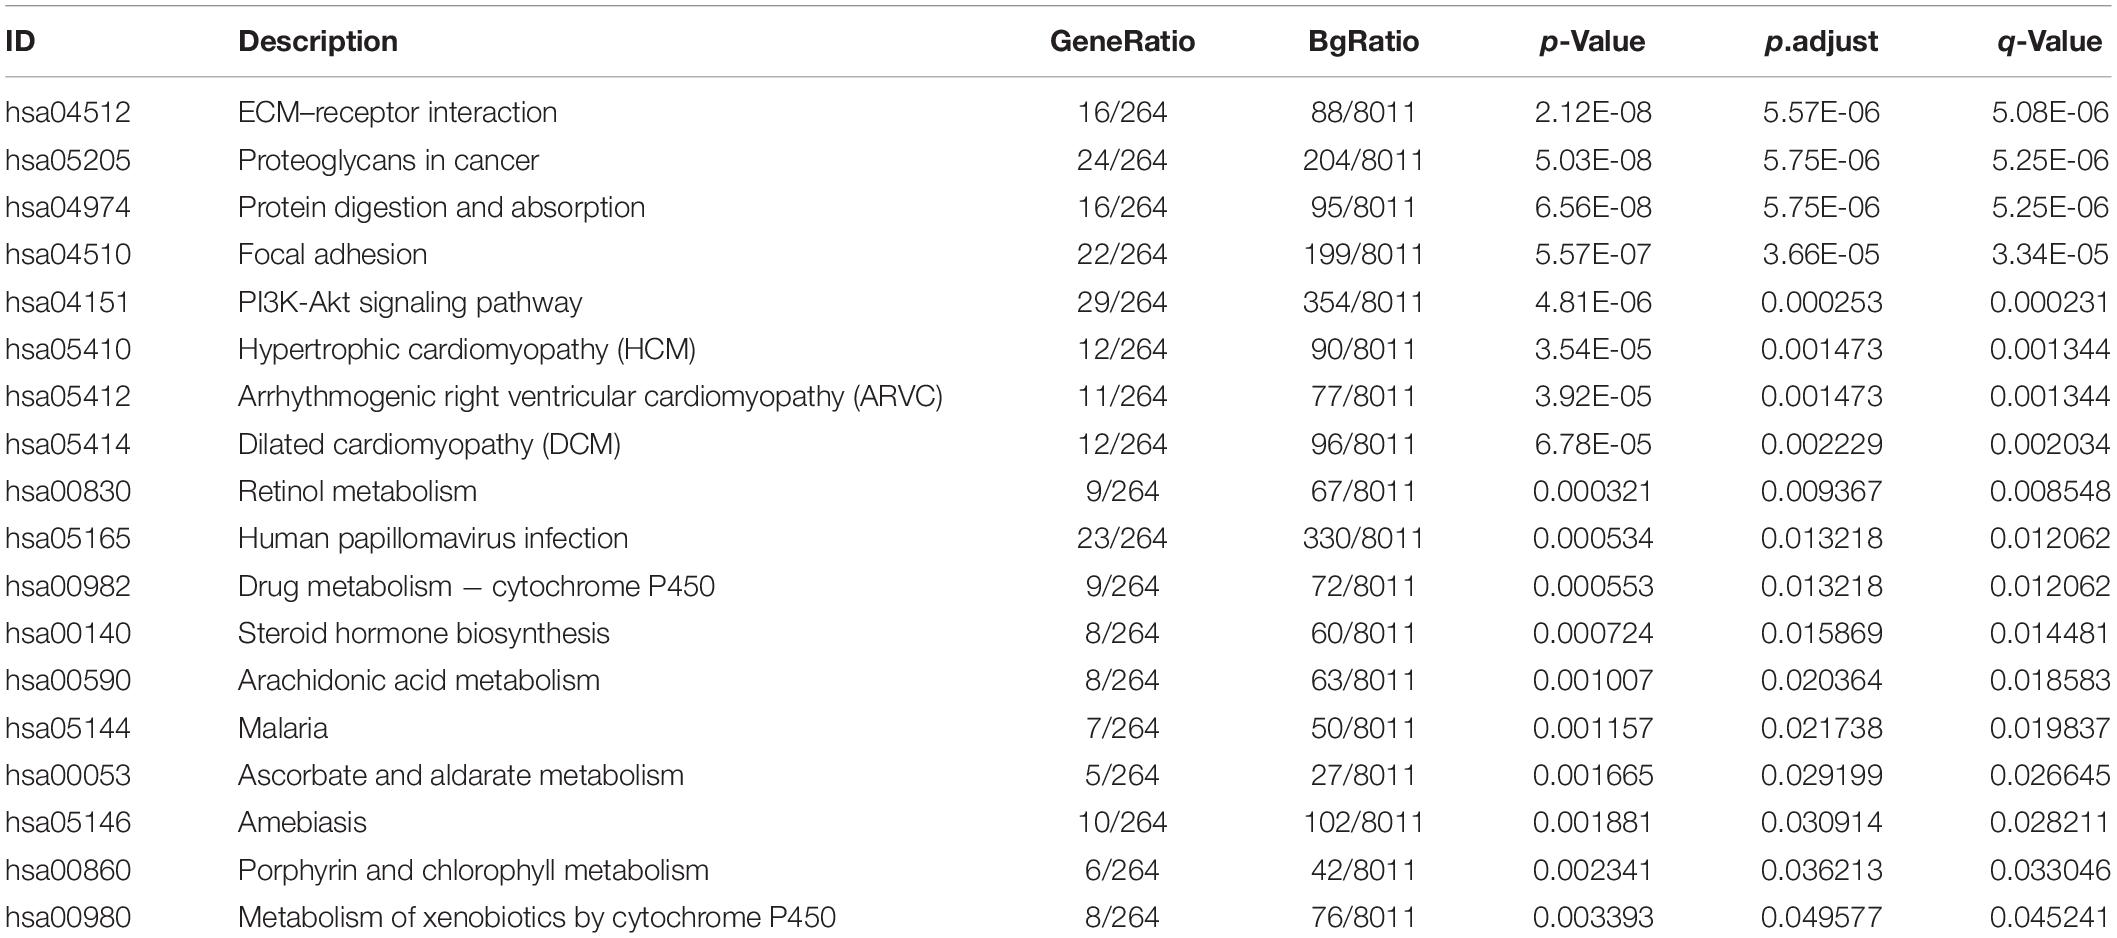Image resolution: width=2117 pixels, height=938 pixels.
Task: Click the Focal adhesion GeneRatio value 22/264
Action: (1122, 254)
